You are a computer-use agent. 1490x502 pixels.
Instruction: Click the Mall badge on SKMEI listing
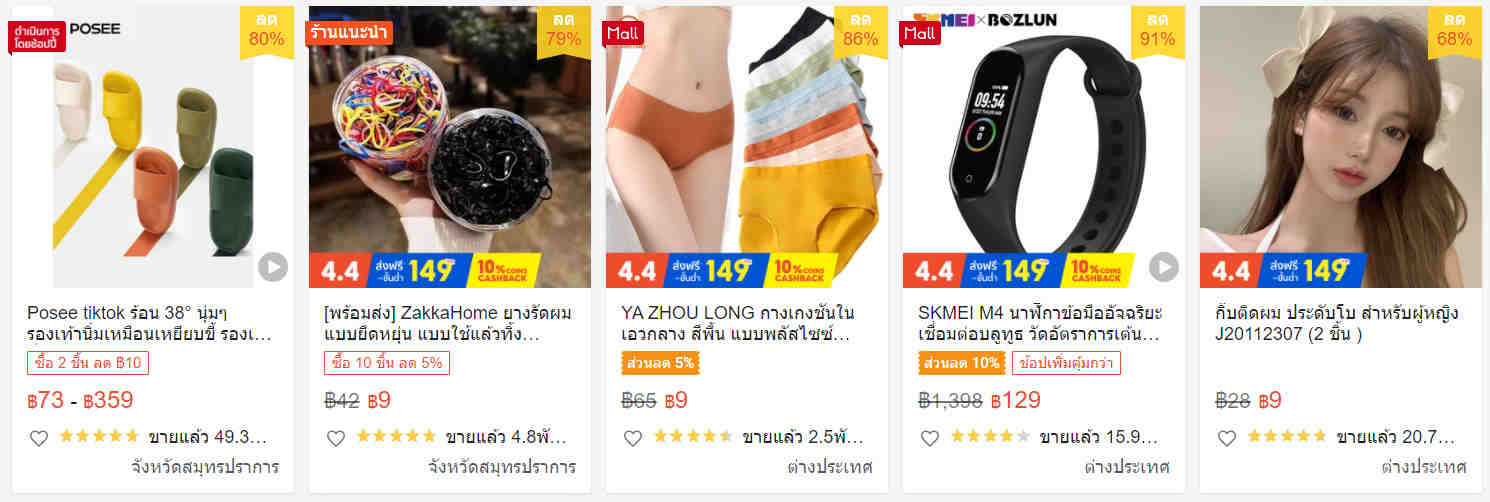[x=920, y=33]
